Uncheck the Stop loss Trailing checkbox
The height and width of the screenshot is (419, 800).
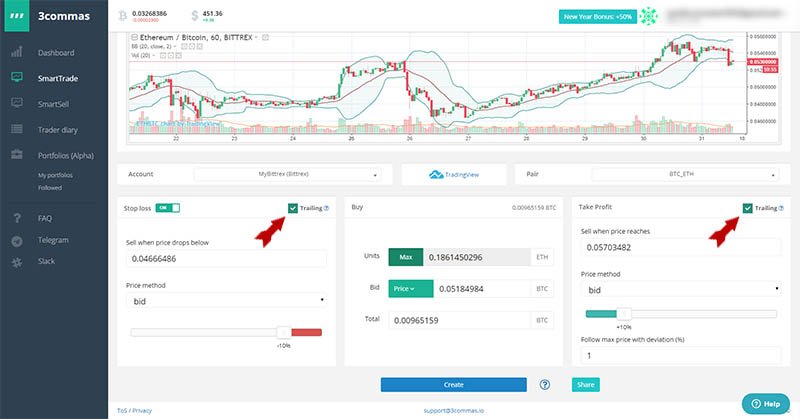292,208
